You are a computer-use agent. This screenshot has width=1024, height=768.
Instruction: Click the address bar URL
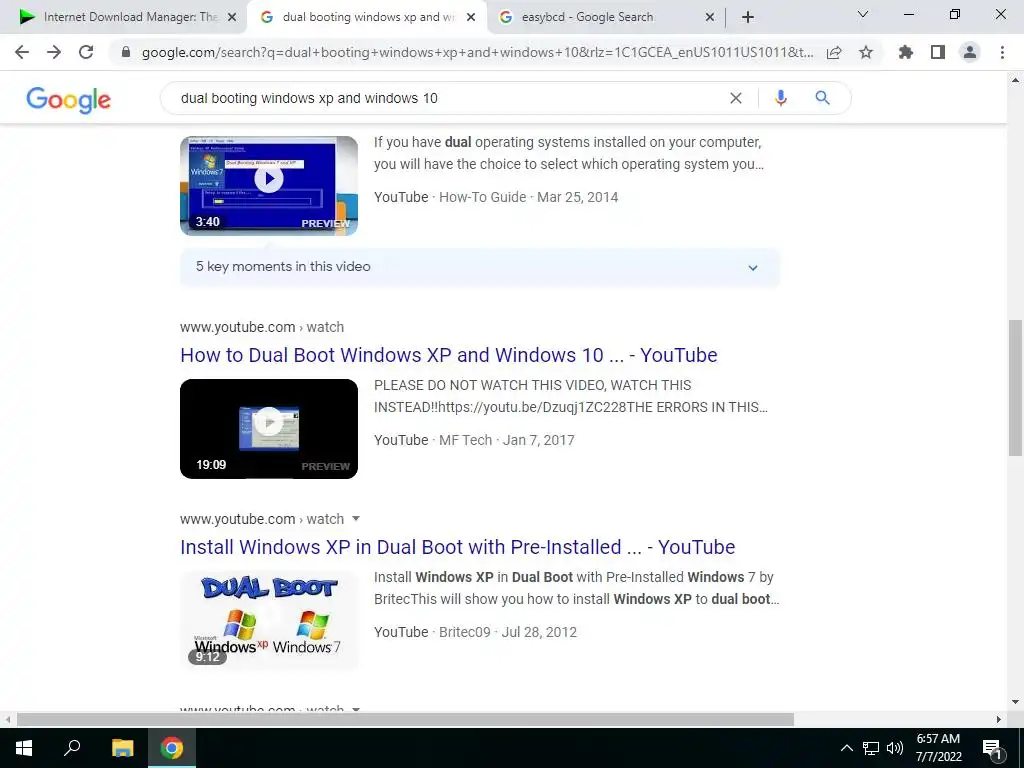click(x=477, y=52)
